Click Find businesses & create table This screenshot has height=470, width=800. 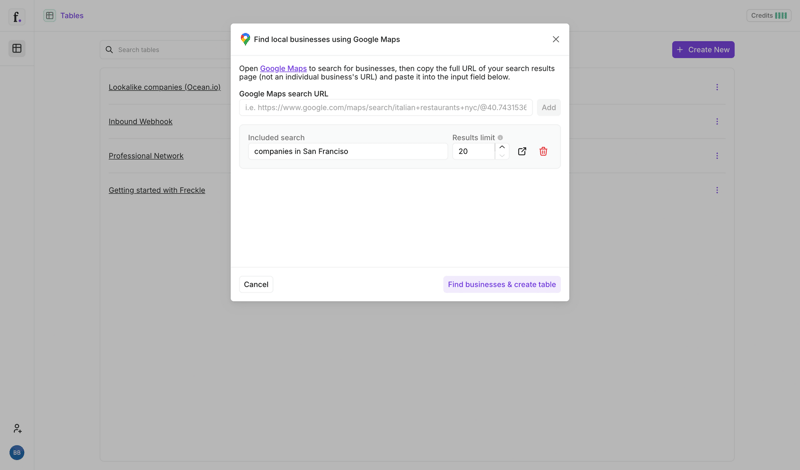tap(502, 284)
